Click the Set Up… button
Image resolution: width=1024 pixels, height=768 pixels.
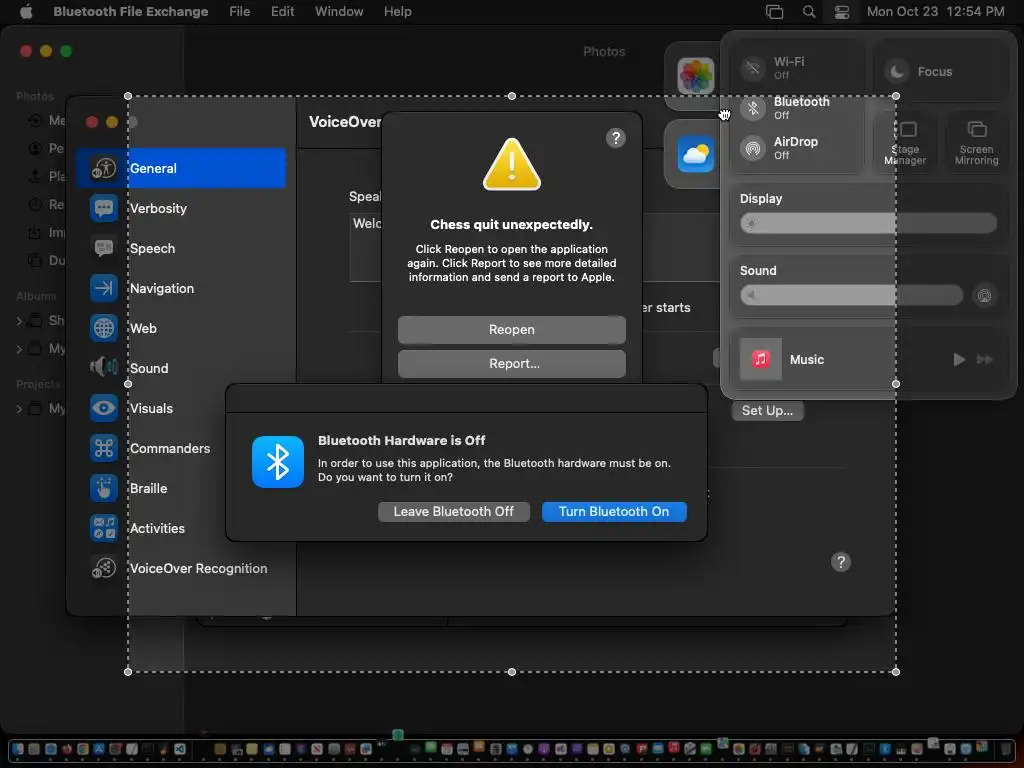click(767, 411)
